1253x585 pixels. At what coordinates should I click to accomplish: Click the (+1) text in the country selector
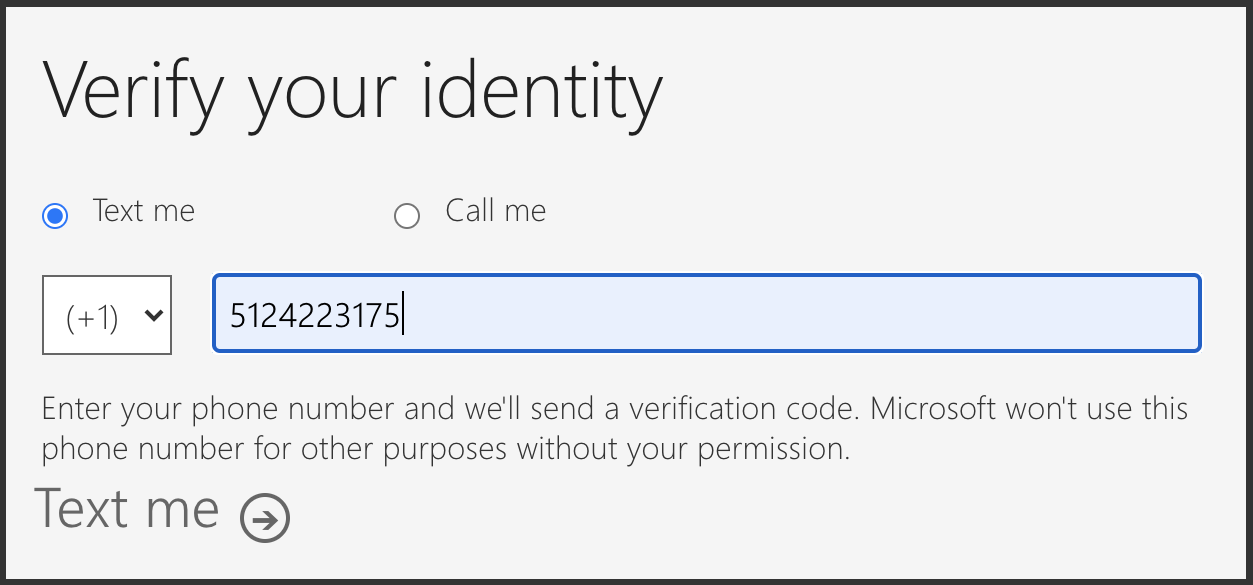click(x=92, y=317)
